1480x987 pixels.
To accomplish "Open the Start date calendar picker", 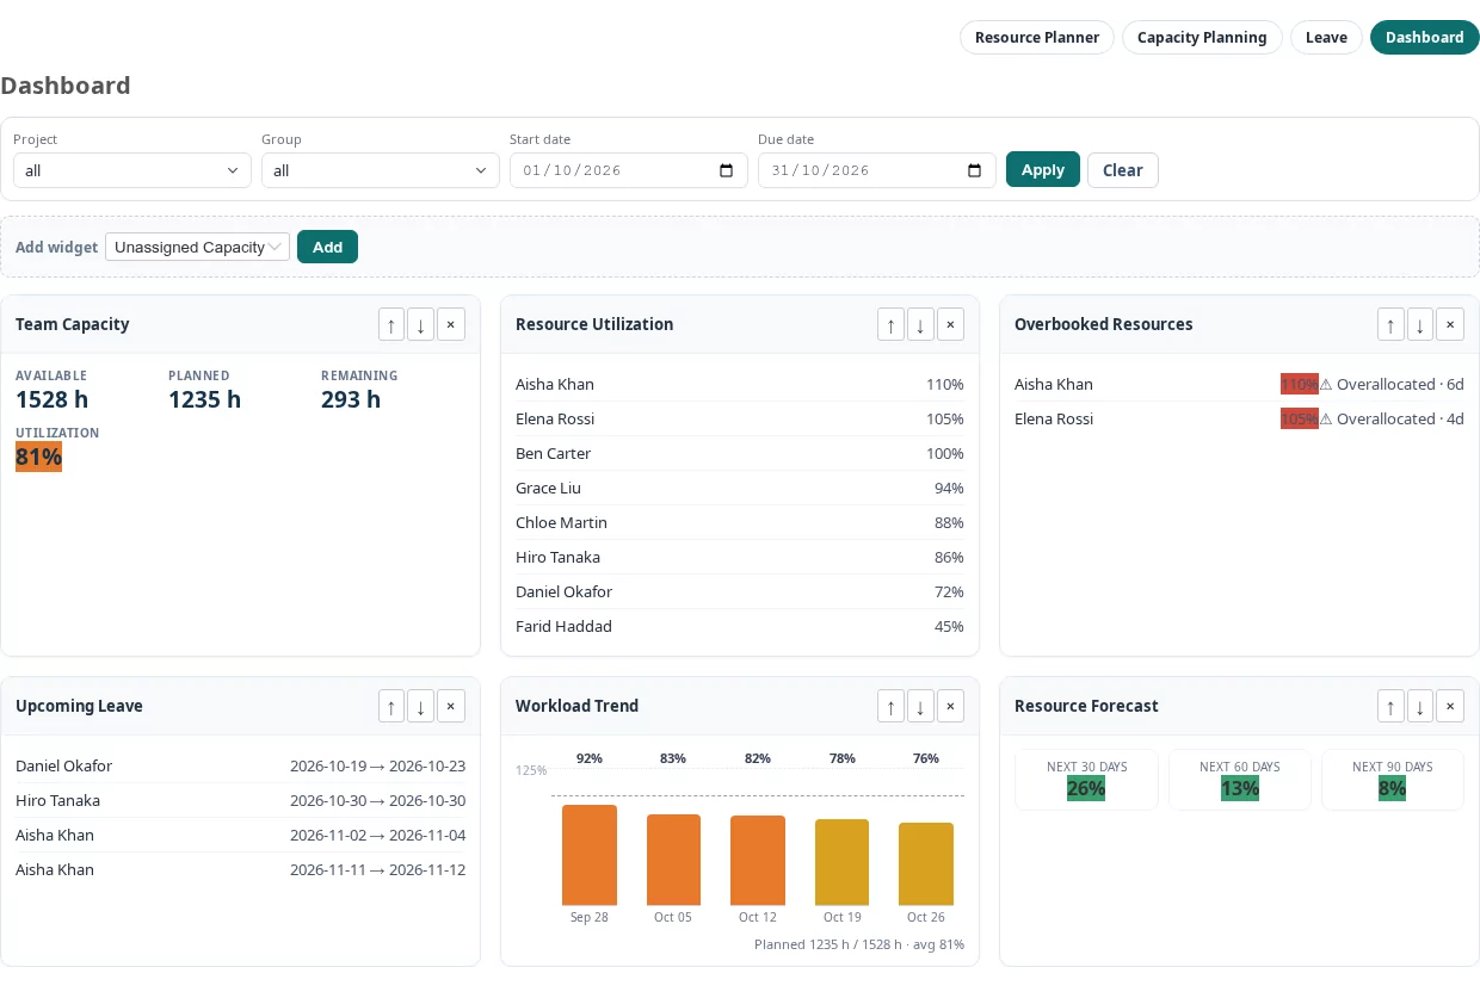I will 726,171.
